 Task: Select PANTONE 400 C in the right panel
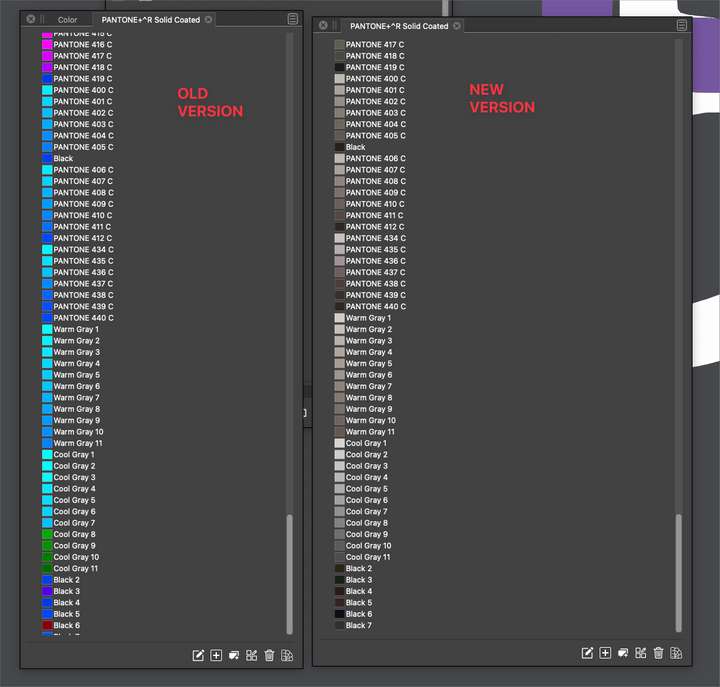375,79
